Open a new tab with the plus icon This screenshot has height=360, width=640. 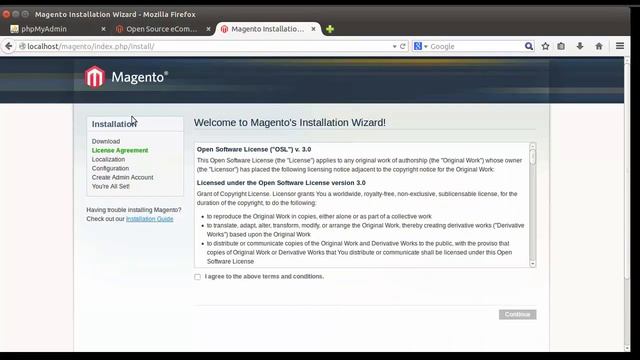(x=330, y=29)
